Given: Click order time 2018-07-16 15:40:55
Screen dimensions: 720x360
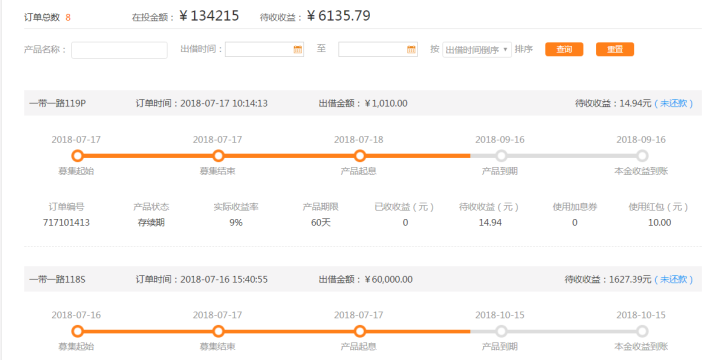Looking at the screenshot, I should [224, 279].
